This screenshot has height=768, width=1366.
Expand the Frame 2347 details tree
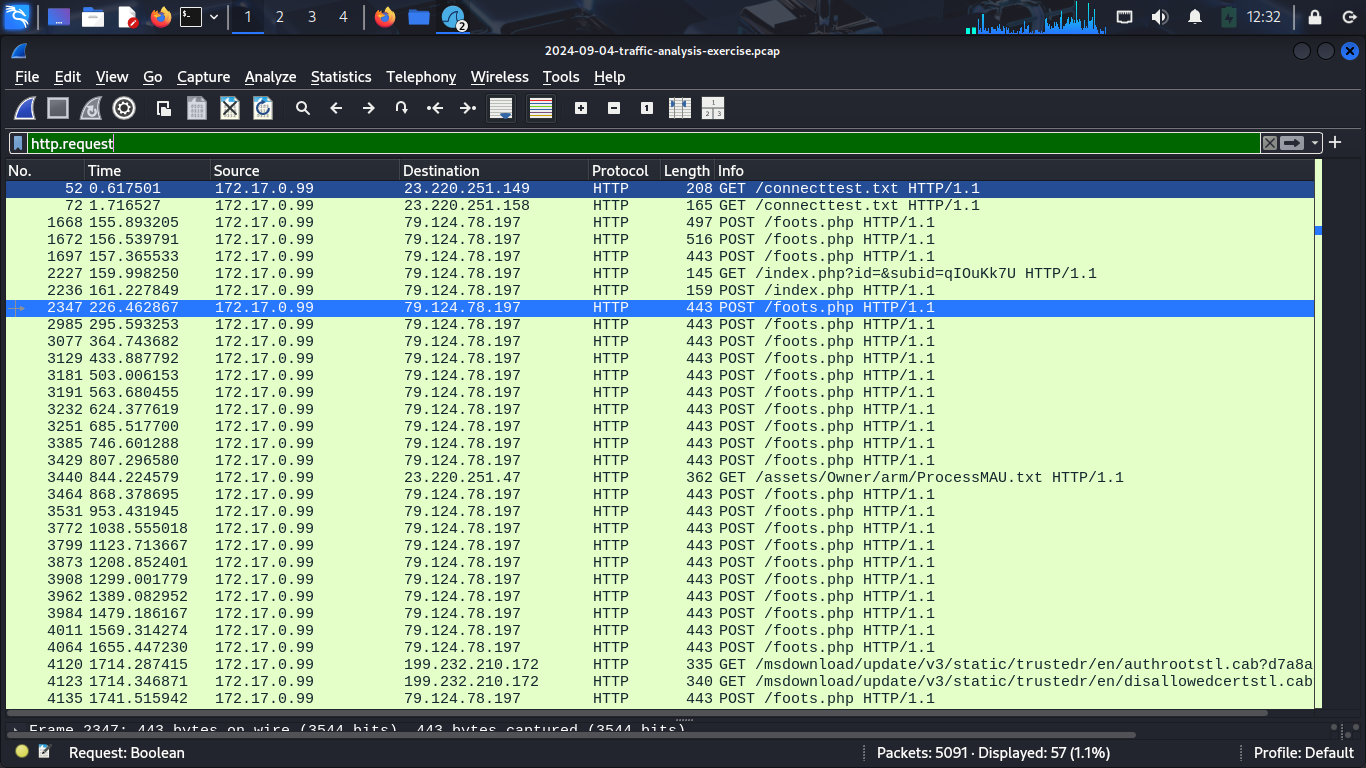[x=16, y=730]
